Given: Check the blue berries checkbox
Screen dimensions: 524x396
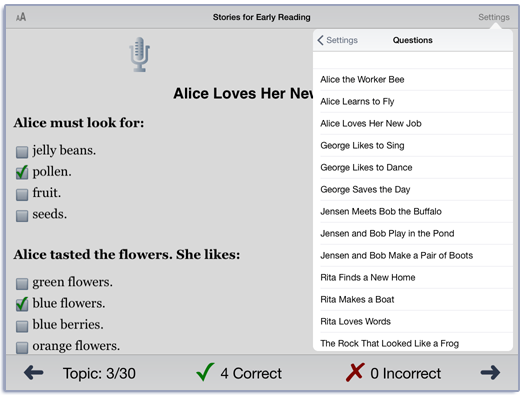Looking at the screenshot, I should click(22, 326).
